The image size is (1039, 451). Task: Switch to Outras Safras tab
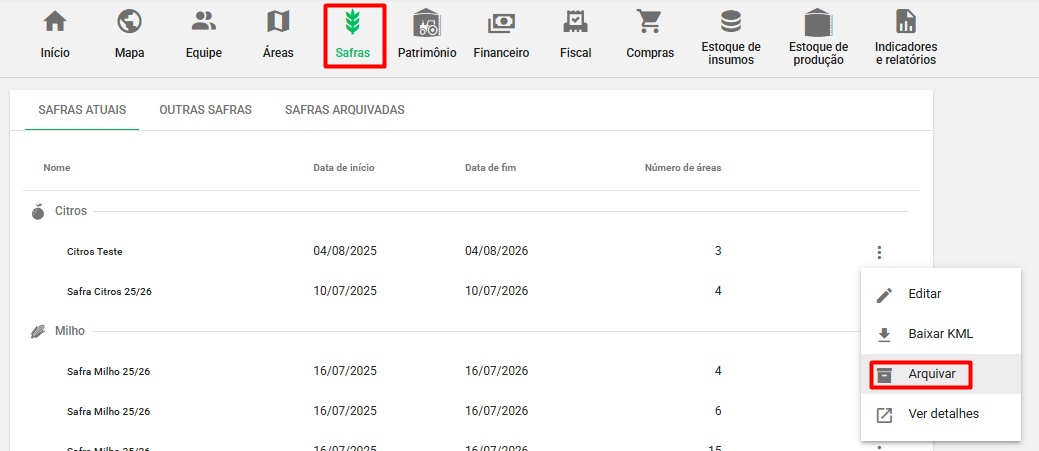click(205, 110)
